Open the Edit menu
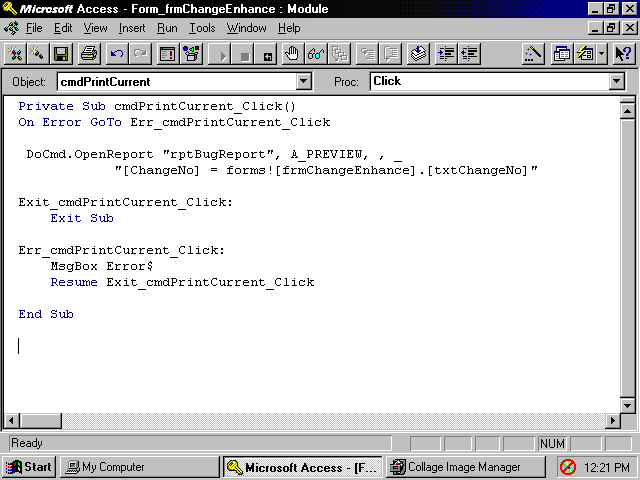This screenshot has height=480, width=640. click(x=63, y=28)
